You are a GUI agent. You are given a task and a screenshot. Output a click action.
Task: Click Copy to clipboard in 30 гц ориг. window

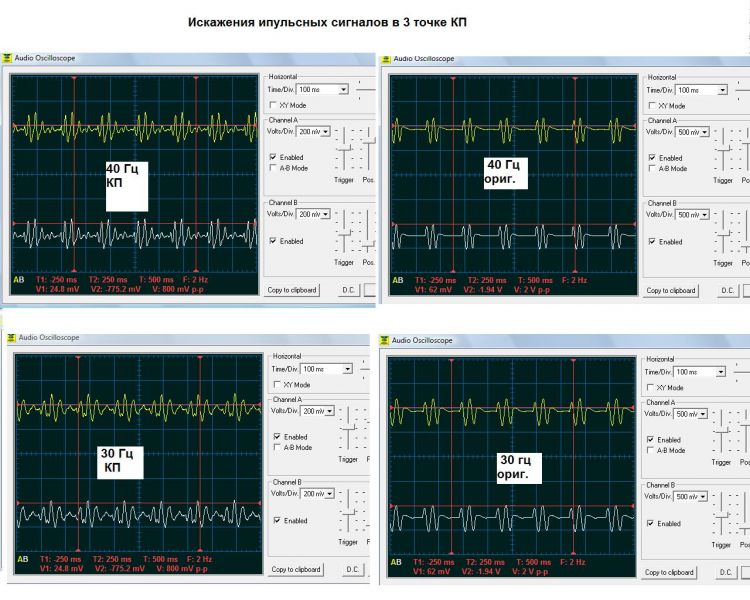(x=669, y=572)
